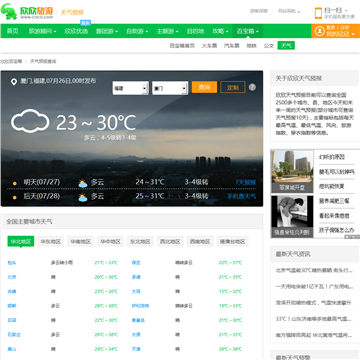Go to 首页 in the green navigation bar

tap(13, 31)
